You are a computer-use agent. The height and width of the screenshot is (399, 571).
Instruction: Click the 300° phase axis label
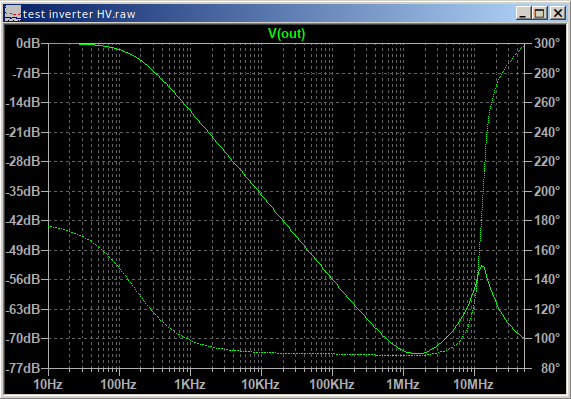tap(547, 43)
